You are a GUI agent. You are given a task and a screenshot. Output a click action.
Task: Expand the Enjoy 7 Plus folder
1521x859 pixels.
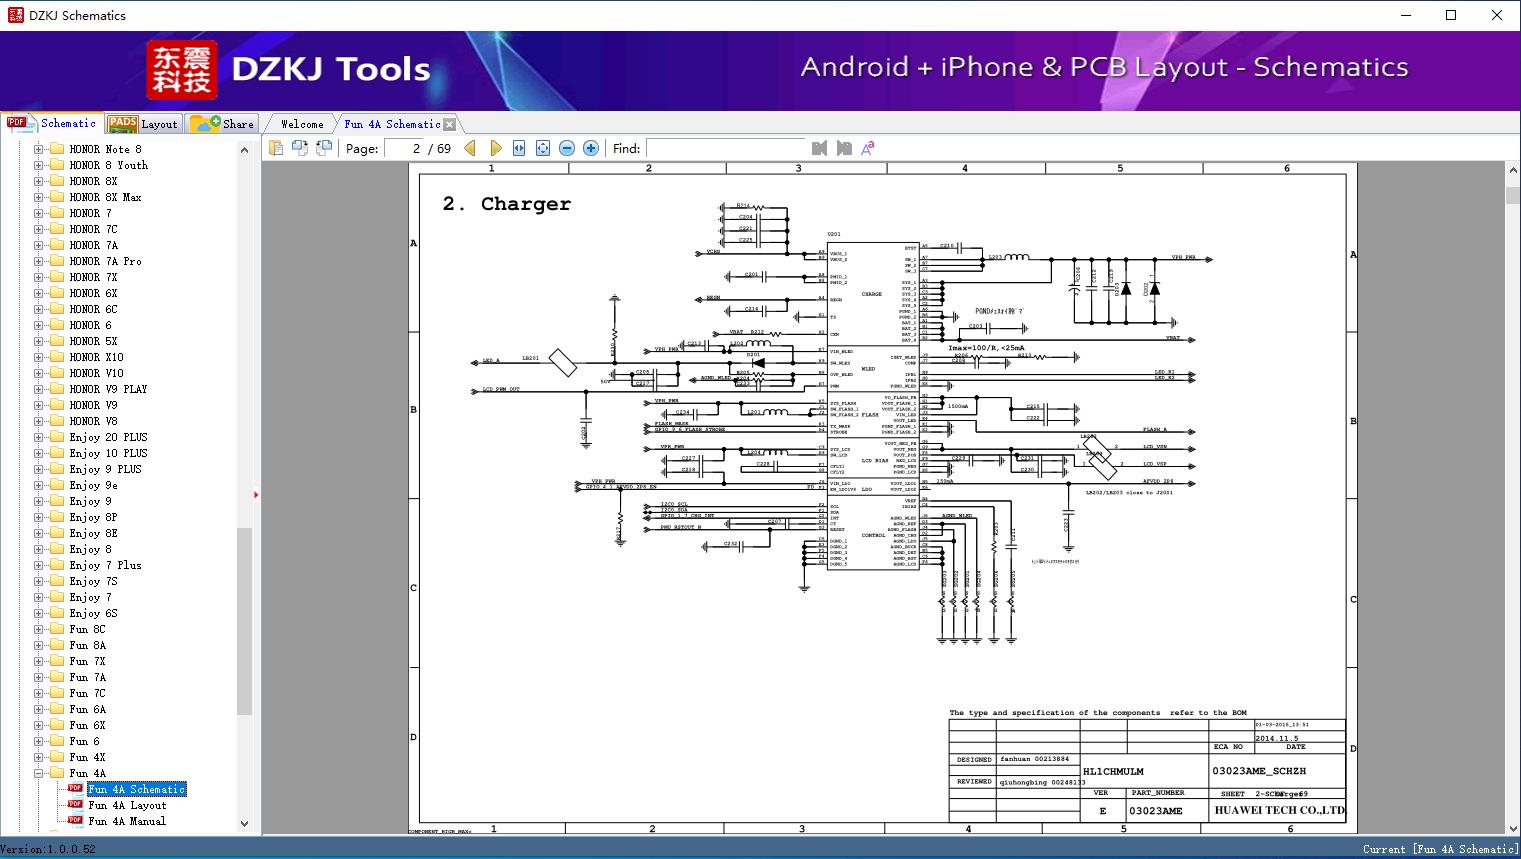(39, 565)
